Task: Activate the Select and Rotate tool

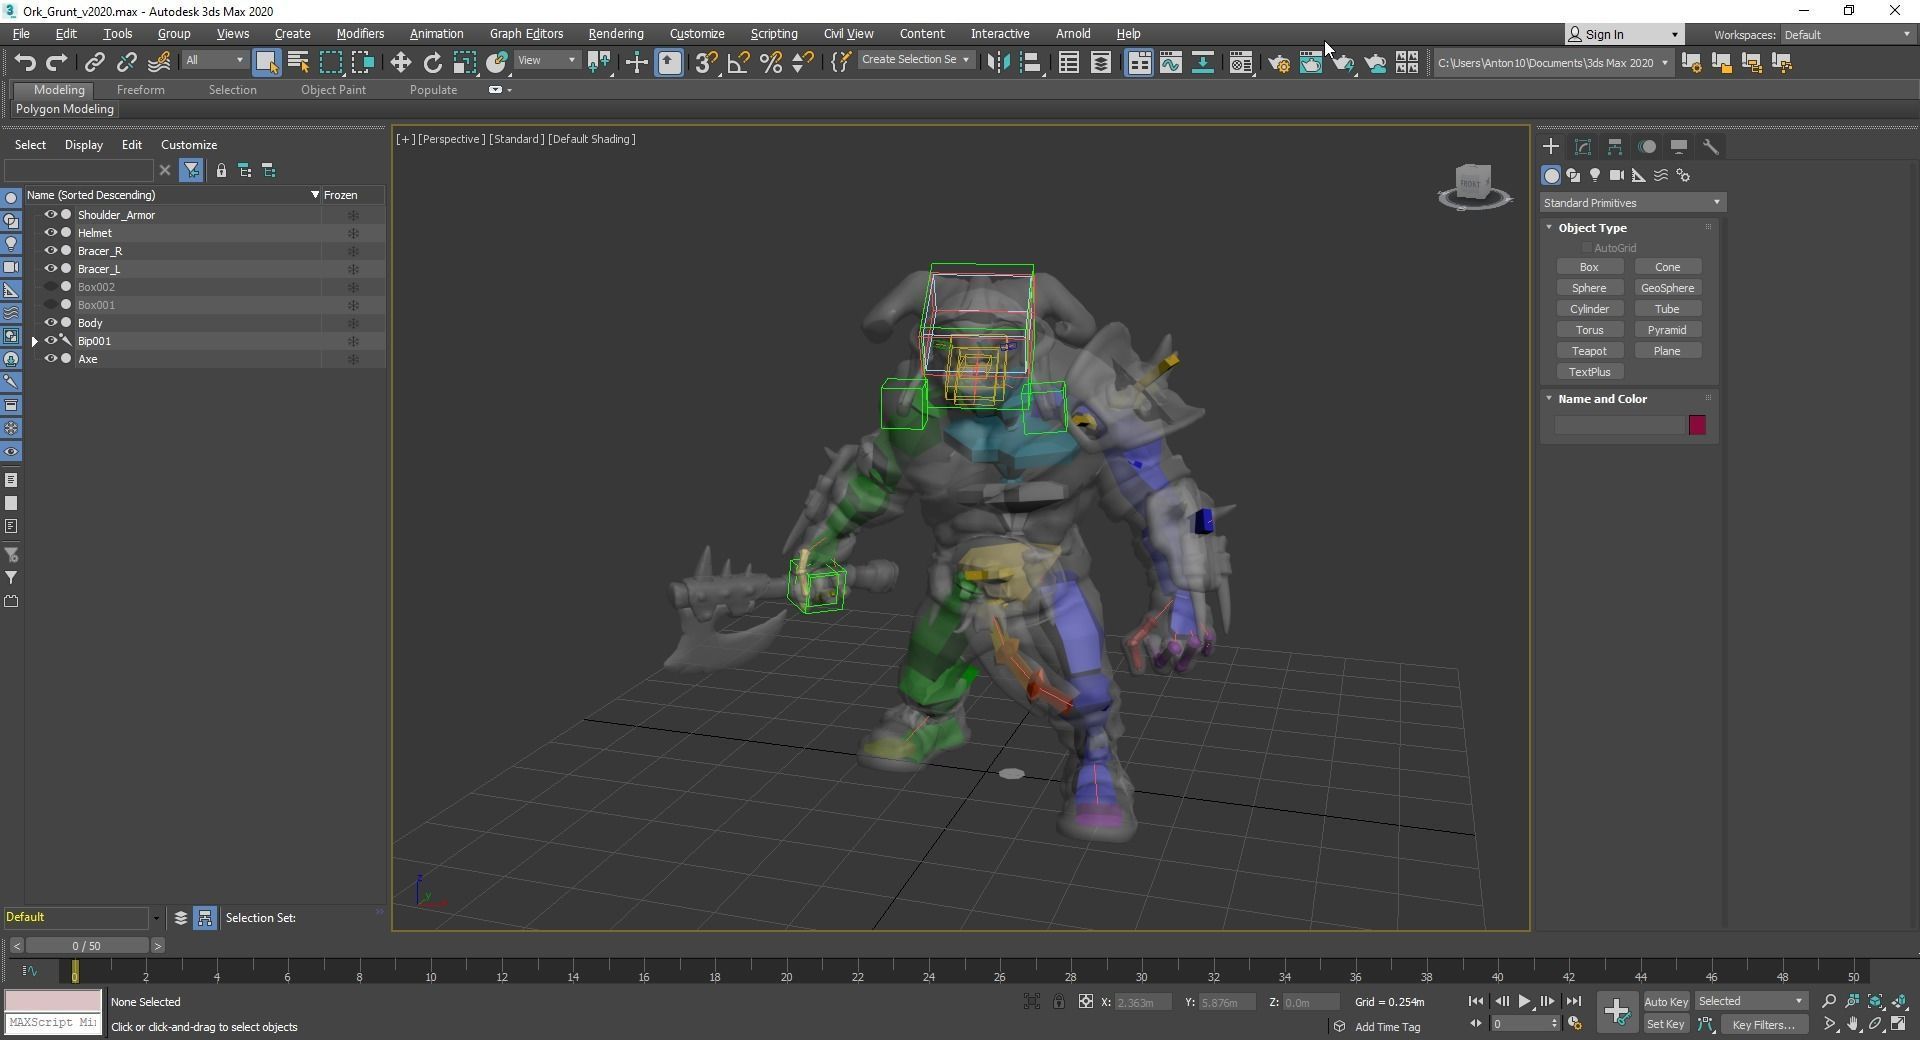Action: pos(432,63)
